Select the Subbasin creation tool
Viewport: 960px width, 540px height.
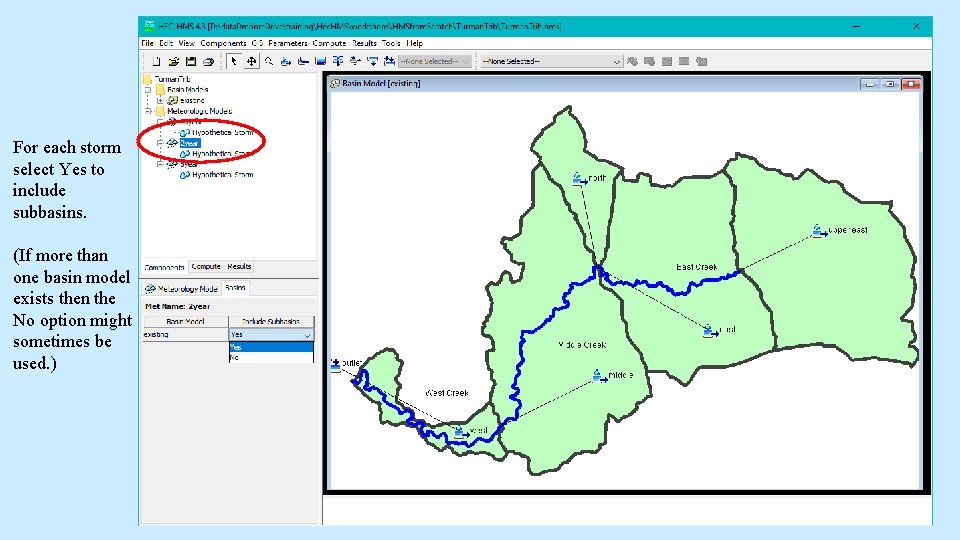tap(286, 61)
